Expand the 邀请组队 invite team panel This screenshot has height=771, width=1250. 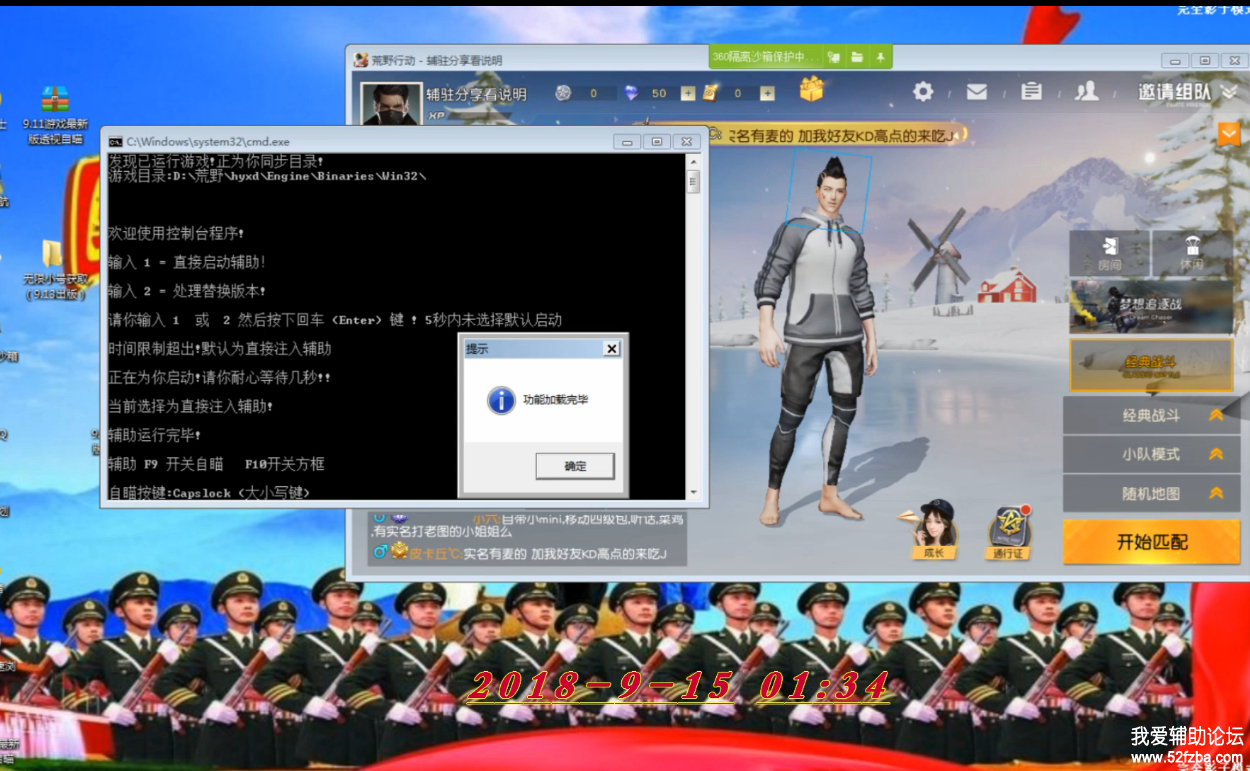pyautogui.click(x=1188, y=92)
